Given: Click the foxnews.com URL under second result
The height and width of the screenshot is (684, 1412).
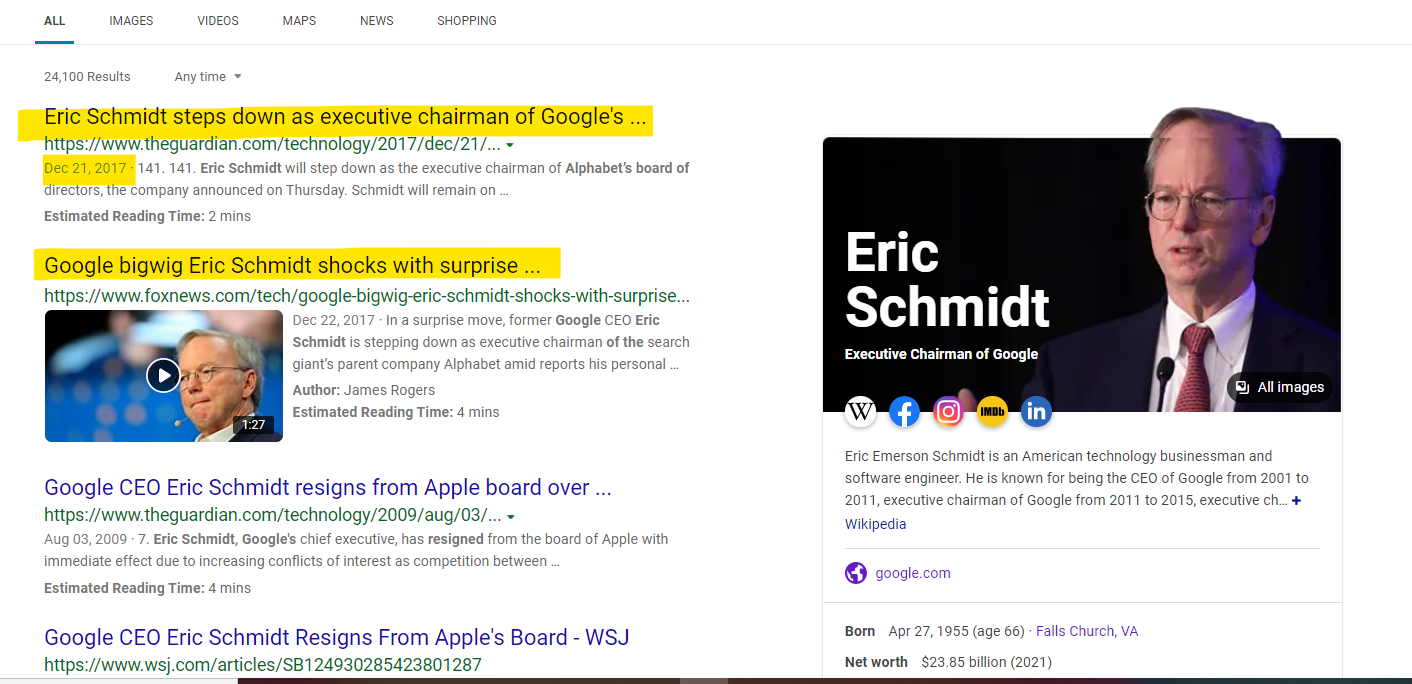Looking at the screenshot, I should coord(367,296).
